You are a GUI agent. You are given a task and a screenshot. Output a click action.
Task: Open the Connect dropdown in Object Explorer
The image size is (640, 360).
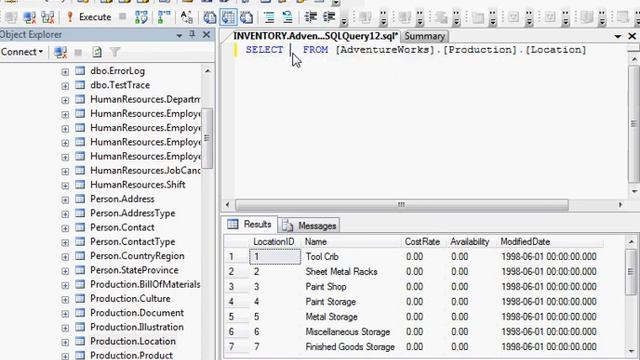(22, 52)
